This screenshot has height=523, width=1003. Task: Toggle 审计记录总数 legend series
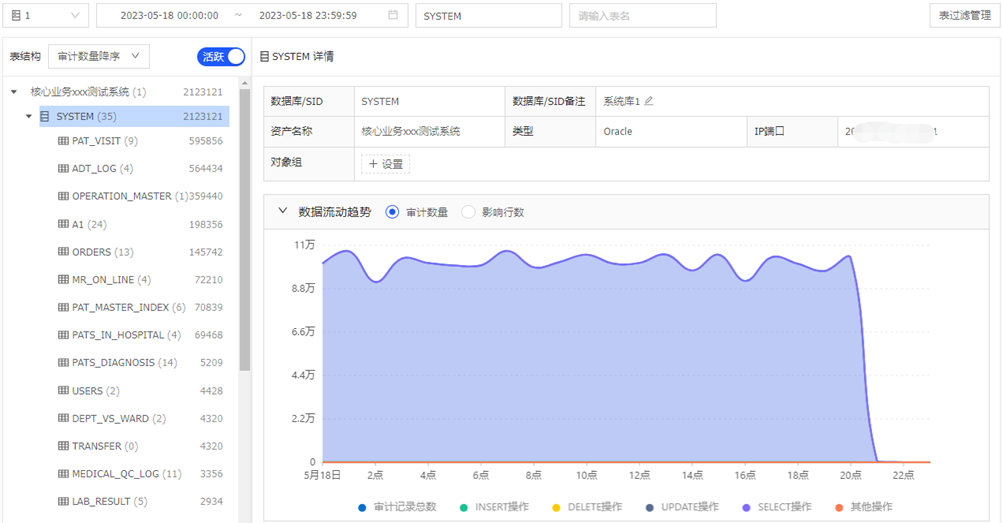[x=397, y=507]
